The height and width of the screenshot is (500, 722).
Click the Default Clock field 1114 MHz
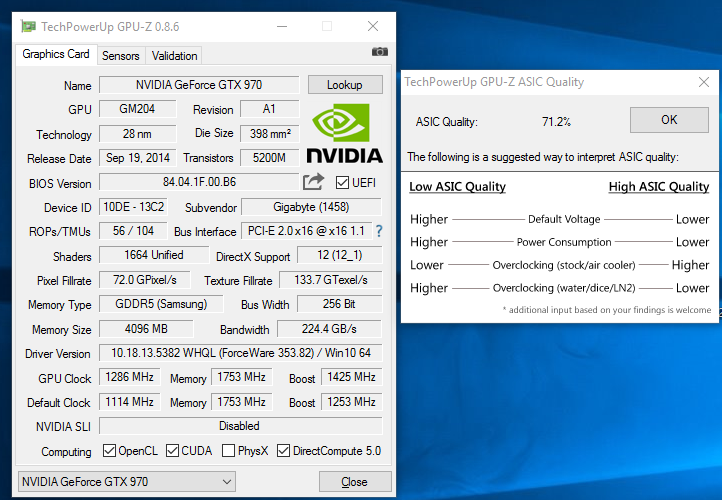tap(130, 402)
